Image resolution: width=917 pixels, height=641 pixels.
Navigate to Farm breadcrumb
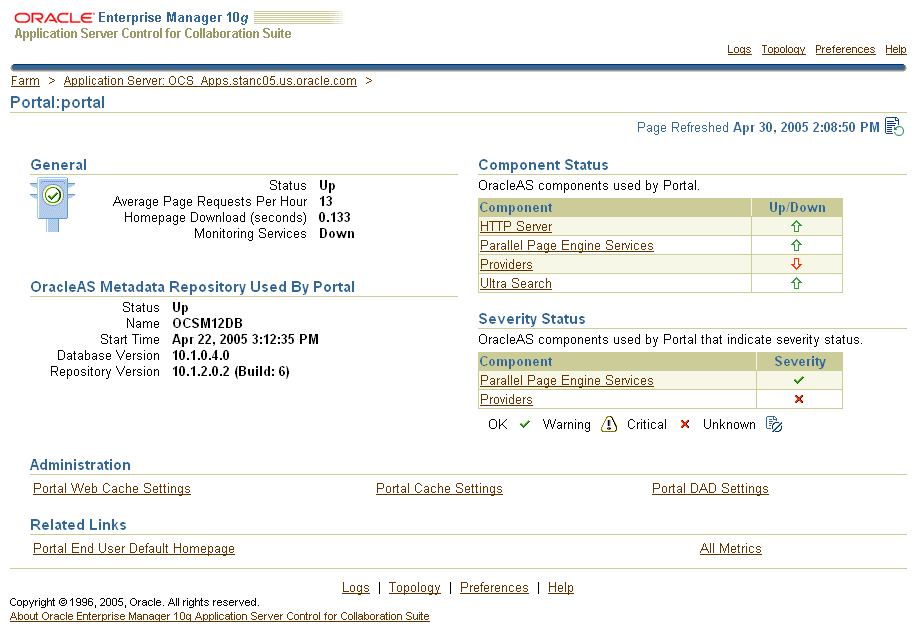coord(25,81)
